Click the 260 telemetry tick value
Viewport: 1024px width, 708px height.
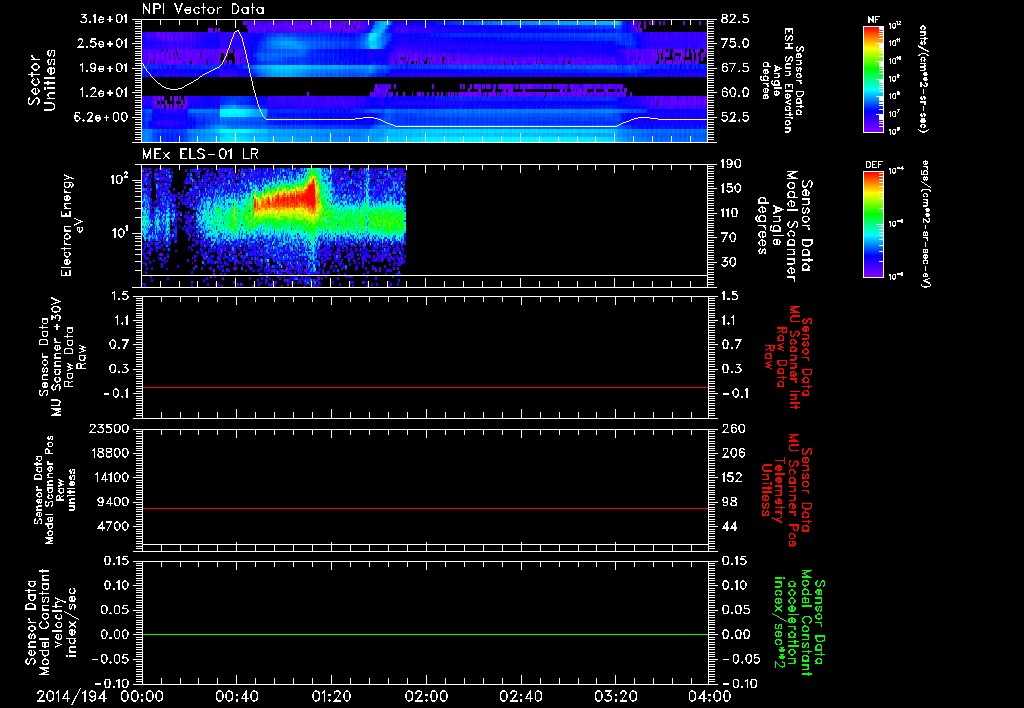(x=732, y=429)
